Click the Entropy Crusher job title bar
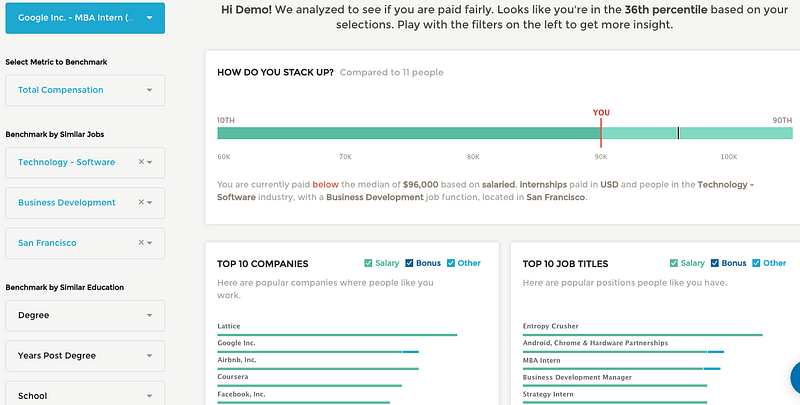Viewport: 800px width, 405px height. [642, 334]
